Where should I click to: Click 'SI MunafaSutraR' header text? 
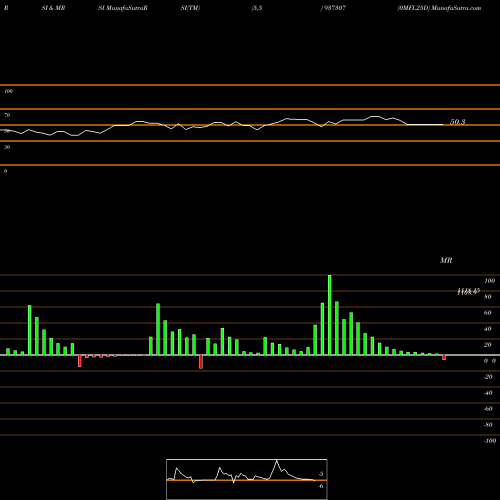(123, 8)
